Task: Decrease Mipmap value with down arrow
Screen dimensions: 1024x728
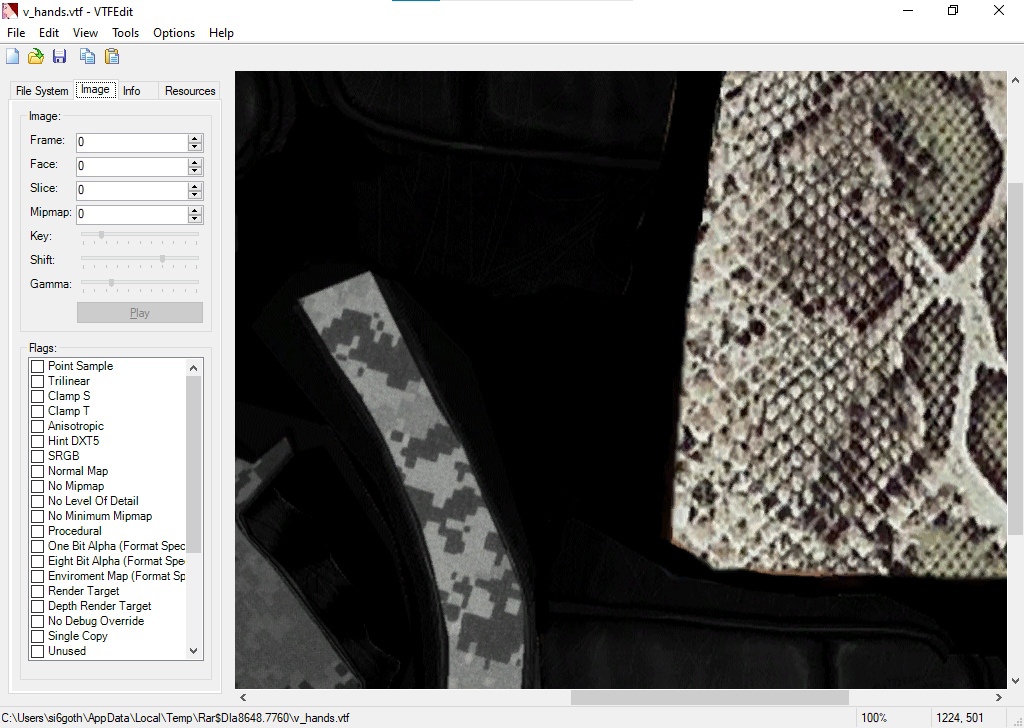Action: (195, 219)
